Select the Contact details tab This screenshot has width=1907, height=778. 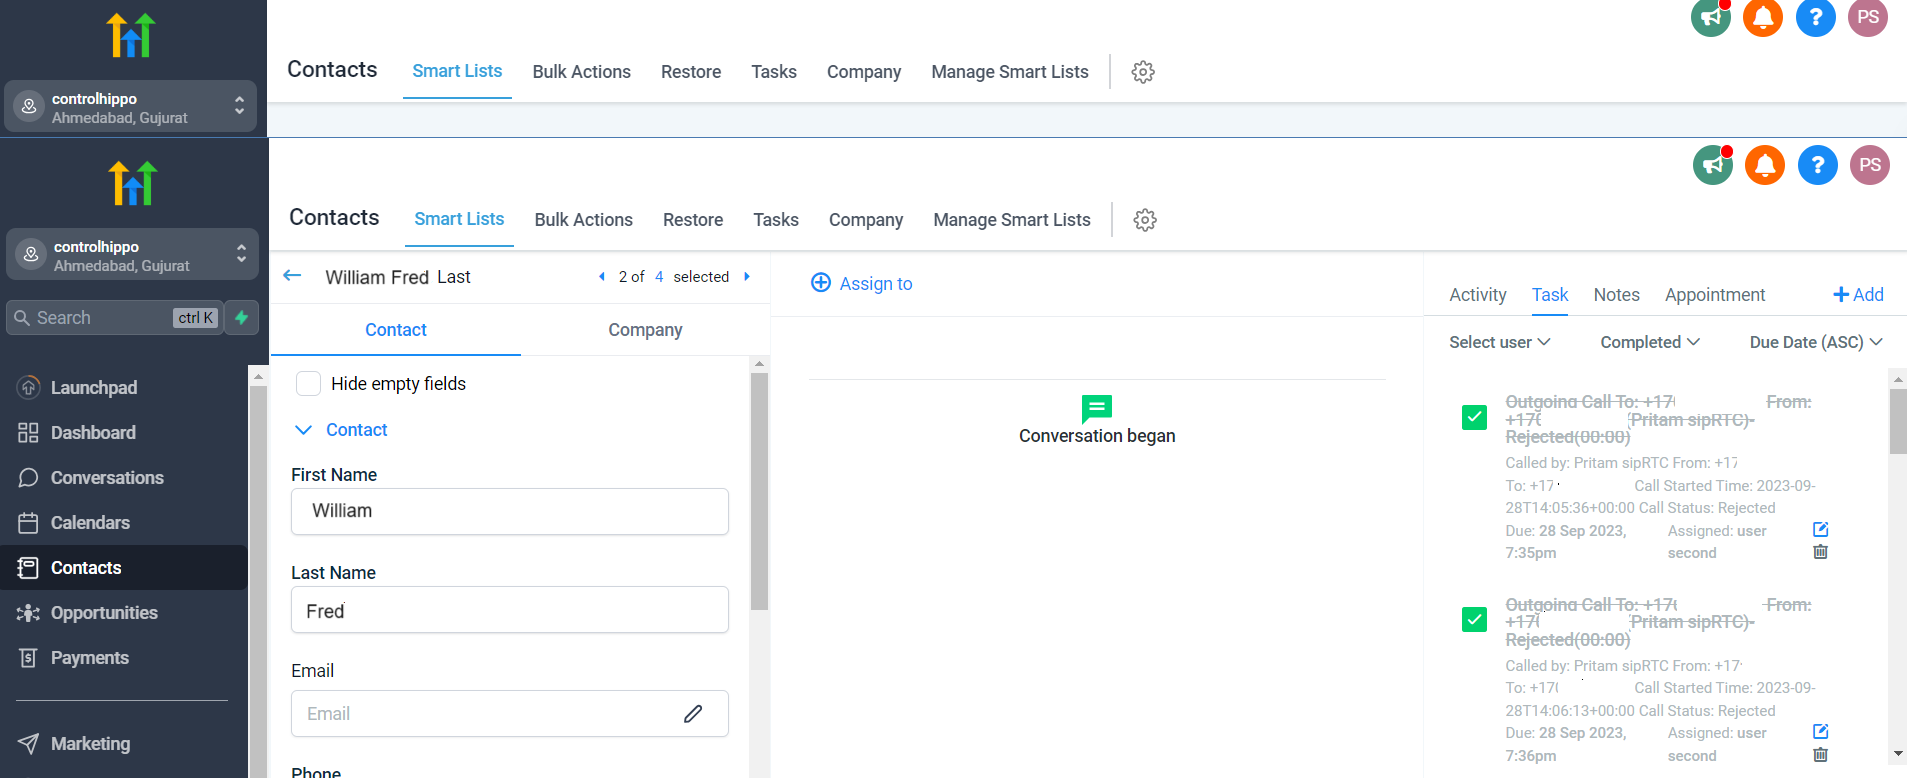click(396, 330)
